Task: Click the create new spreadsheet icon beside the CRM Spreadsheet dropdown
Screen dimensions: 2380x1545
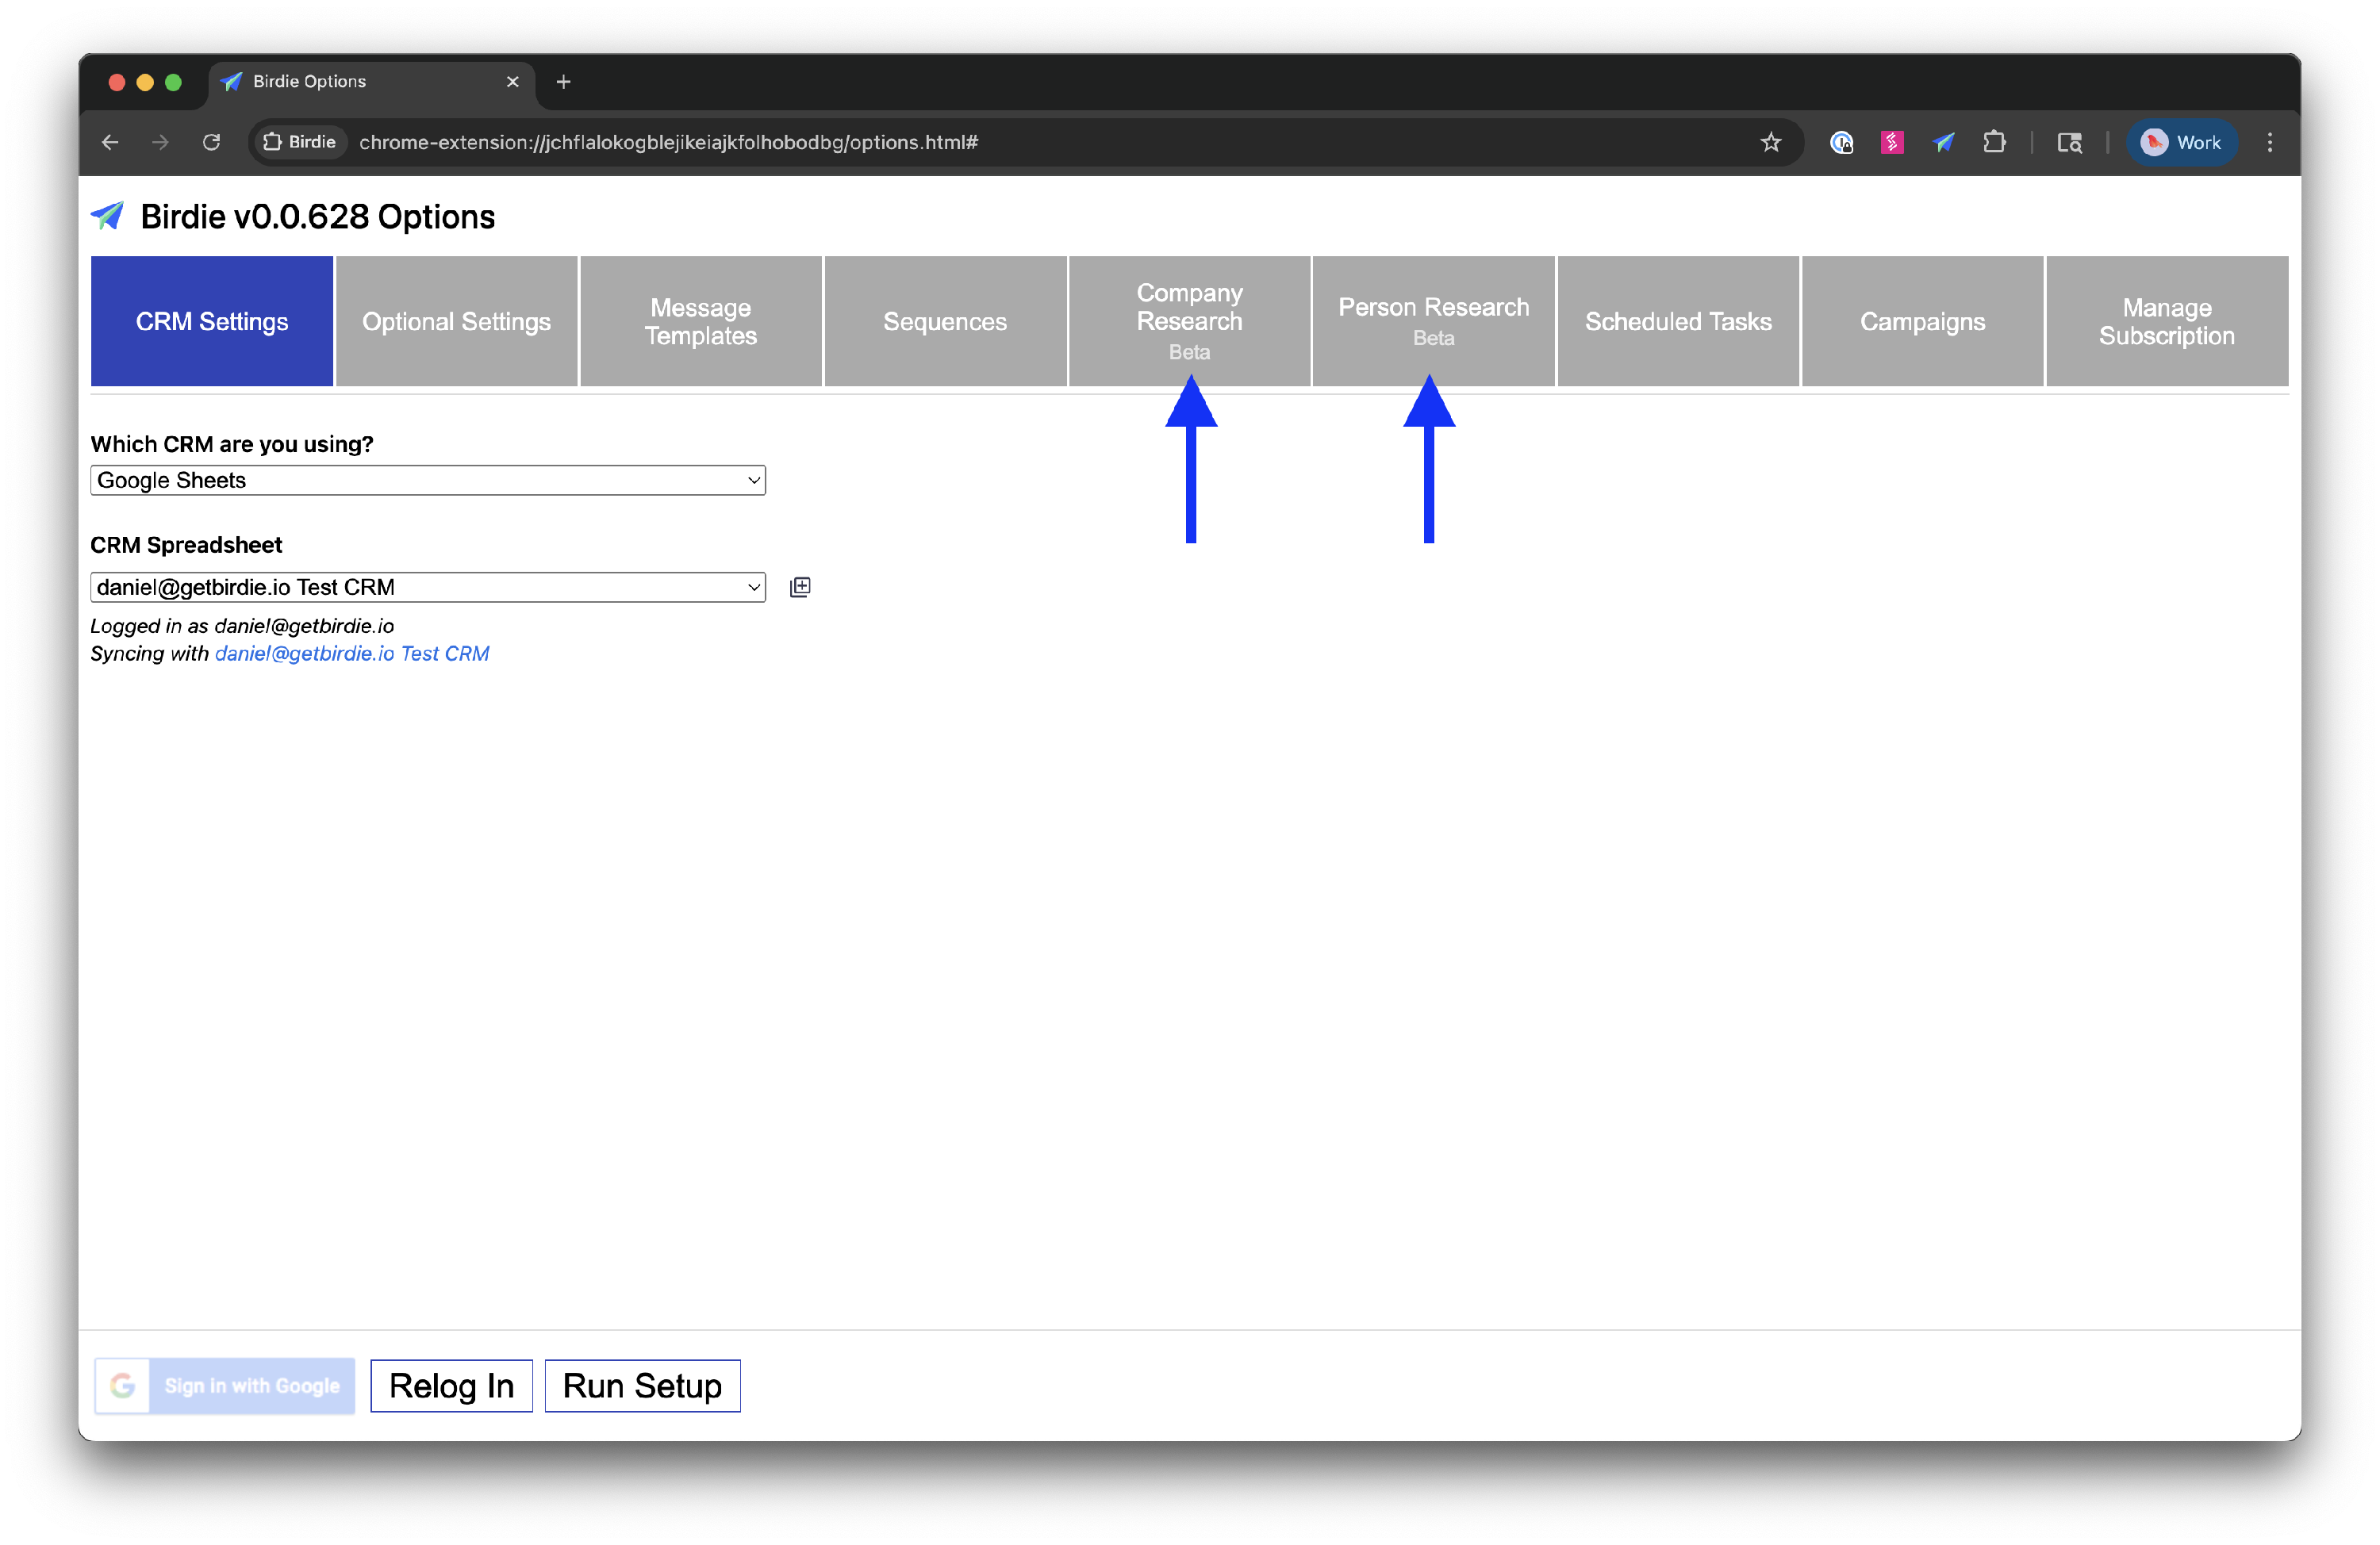Action: (800, 587)
